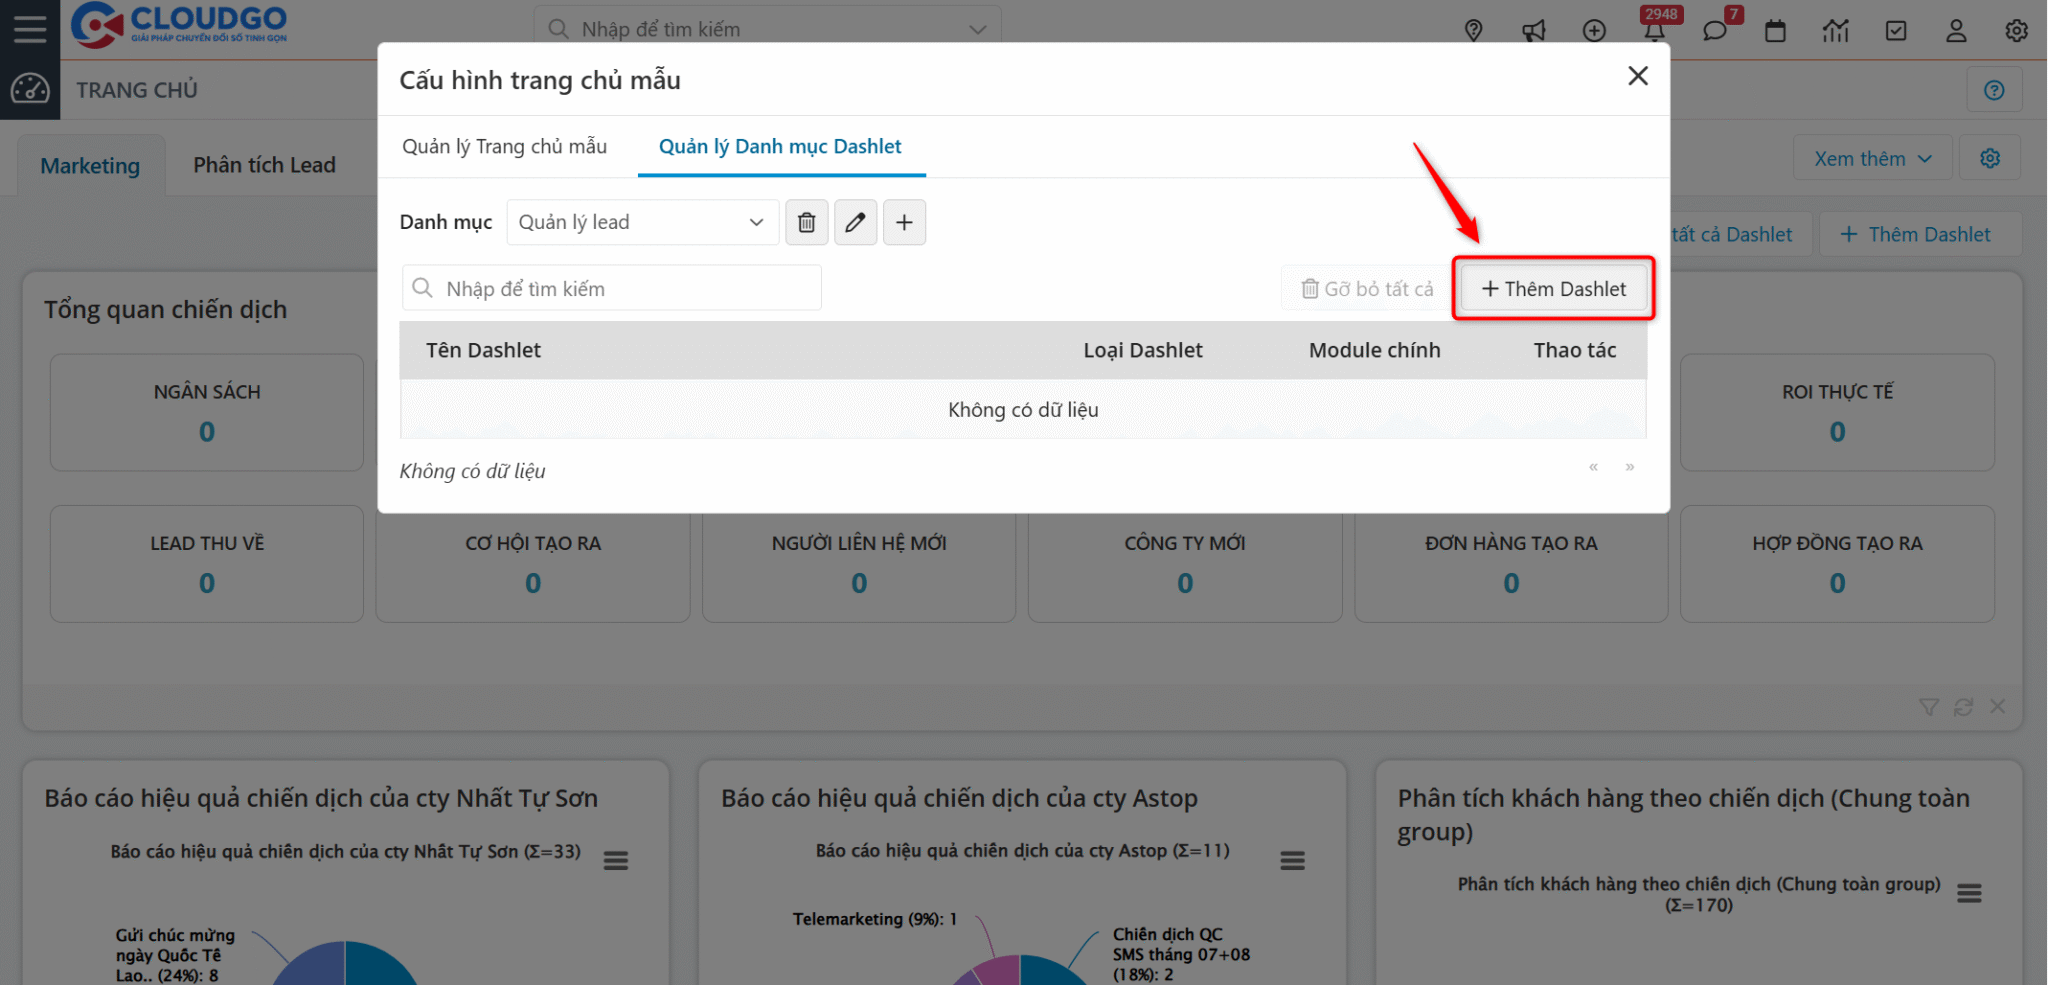Open the chat messages icon
The image size is (2048, 985).
point(1715,30)
